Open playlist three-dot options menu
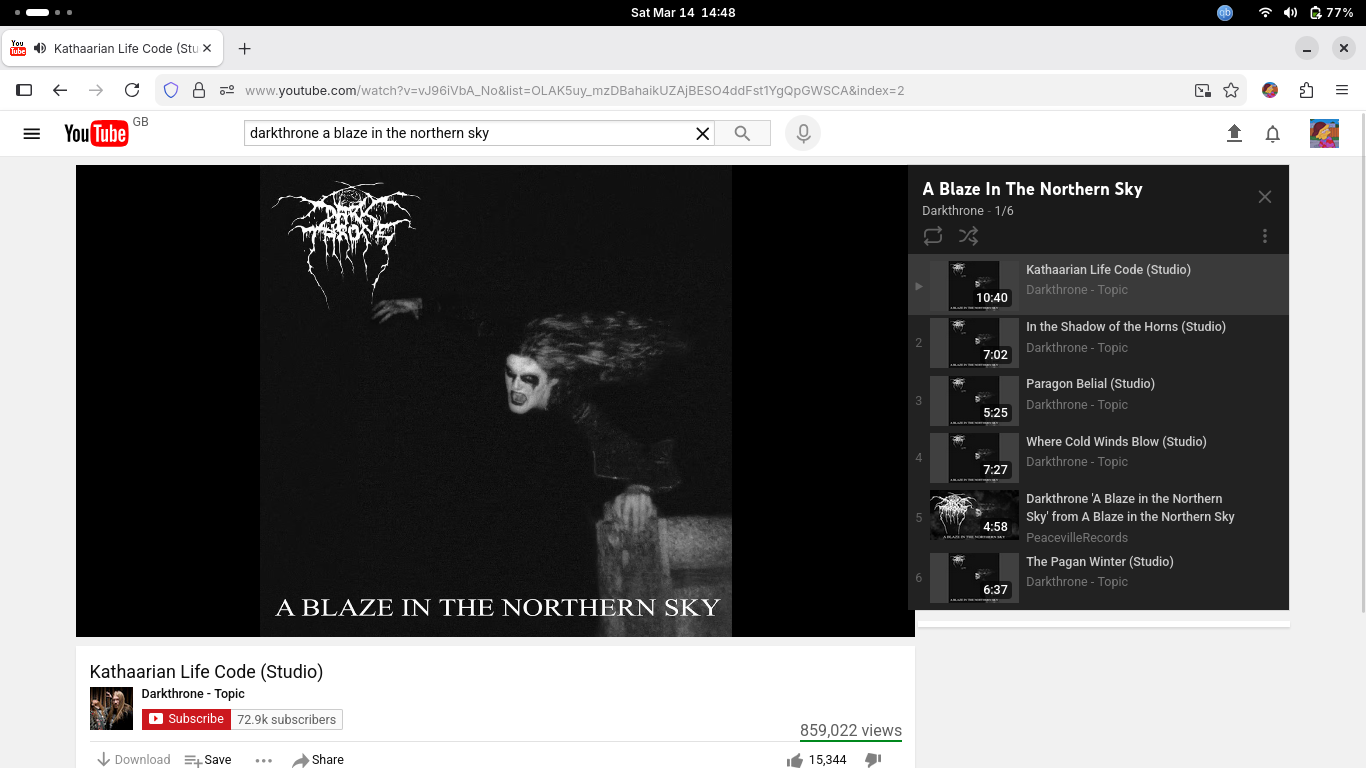 coord(1264,236)
